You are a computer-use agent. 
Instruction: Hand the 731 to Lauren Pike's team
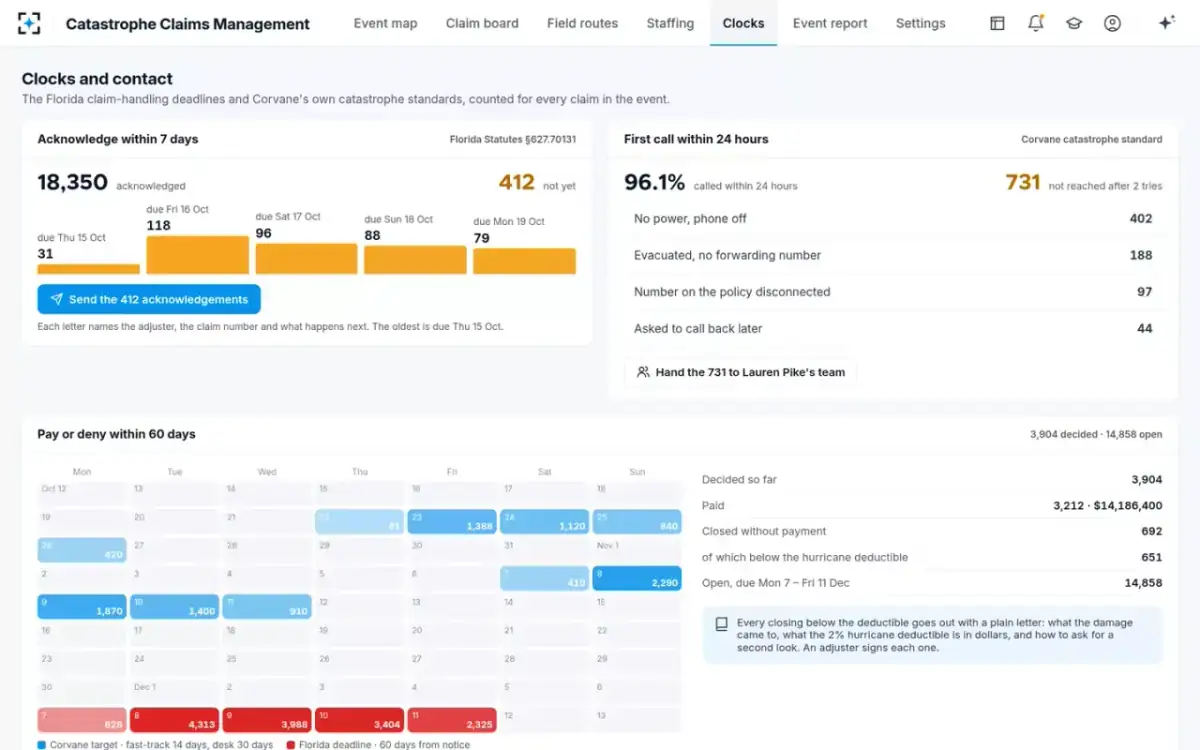(740, 372)
